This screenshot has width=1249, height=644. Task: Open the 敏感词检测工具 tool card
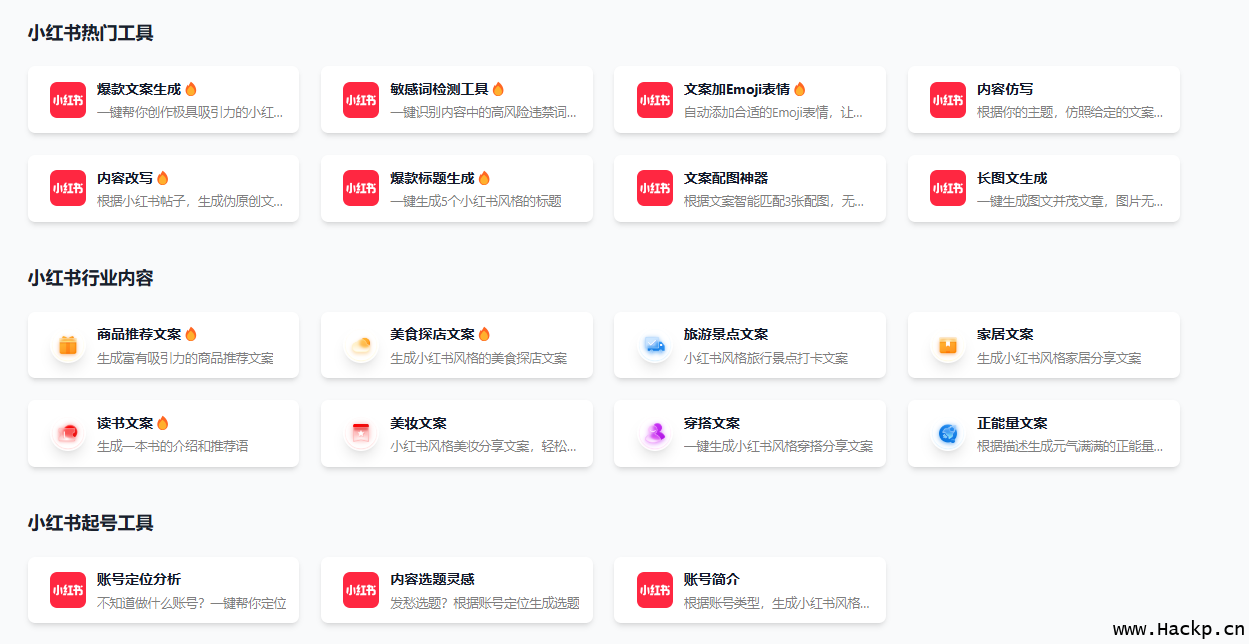pyautogui.click(x=456, y=100)
